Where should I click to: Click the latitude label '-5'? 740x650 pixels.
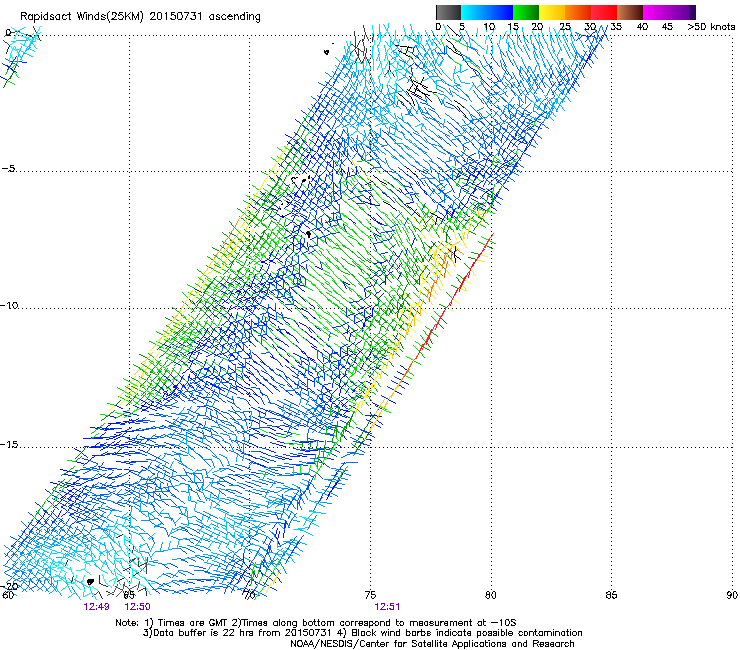pyautogui.click(x=8, y=169)
